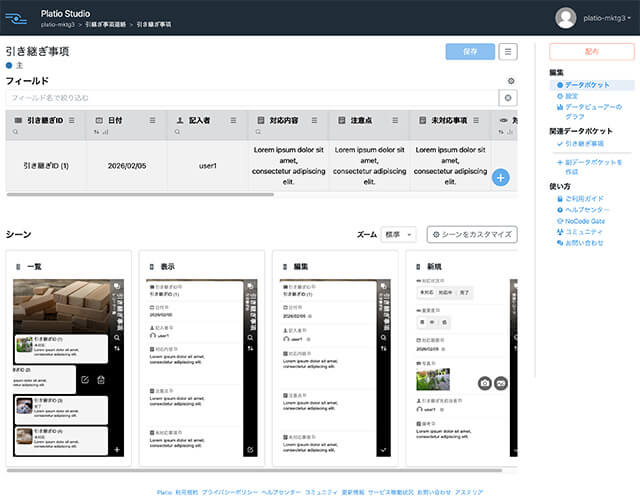Click the blue plus add-field button
Image resolution: width=640 pixels, height=500 pixels.
coord(501,178)
